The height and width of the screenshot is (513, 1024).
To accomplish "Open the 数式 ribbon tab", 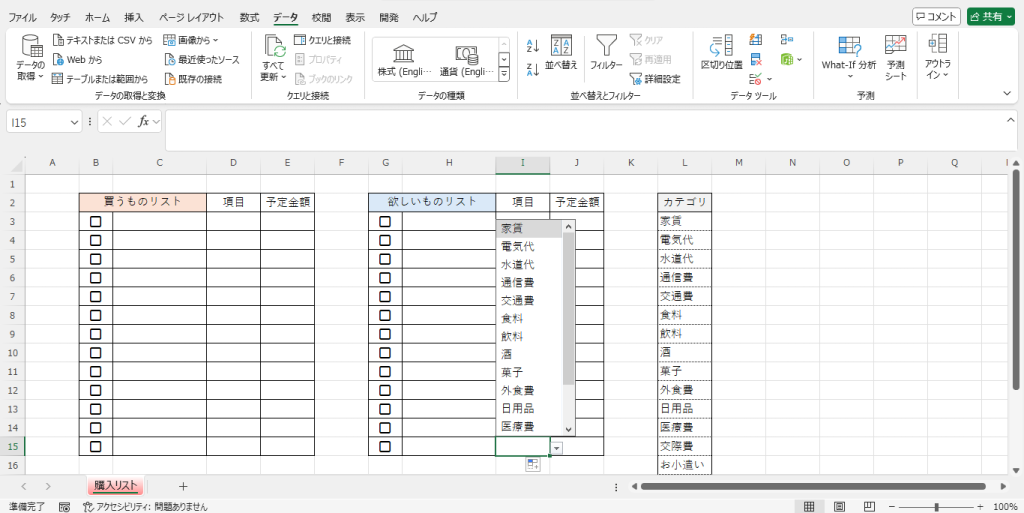I will [x=249, y=18].
